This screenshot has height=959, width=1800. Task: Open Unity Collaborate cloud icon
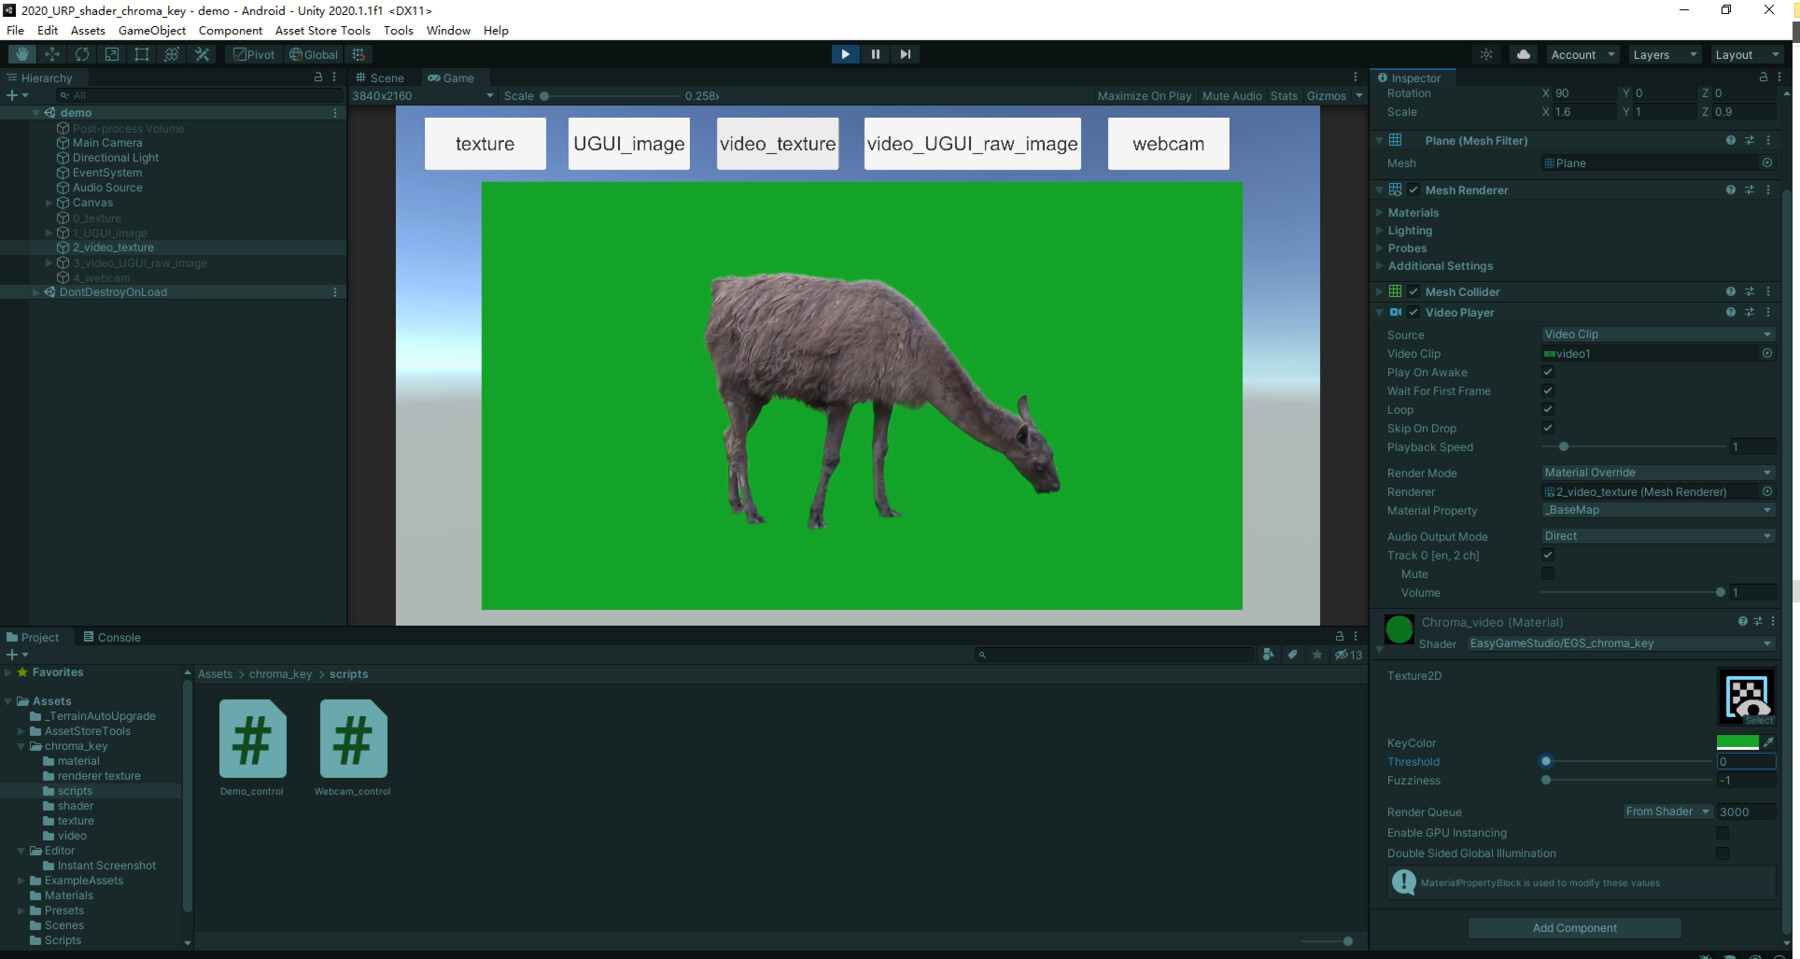tap(1523, 54)
